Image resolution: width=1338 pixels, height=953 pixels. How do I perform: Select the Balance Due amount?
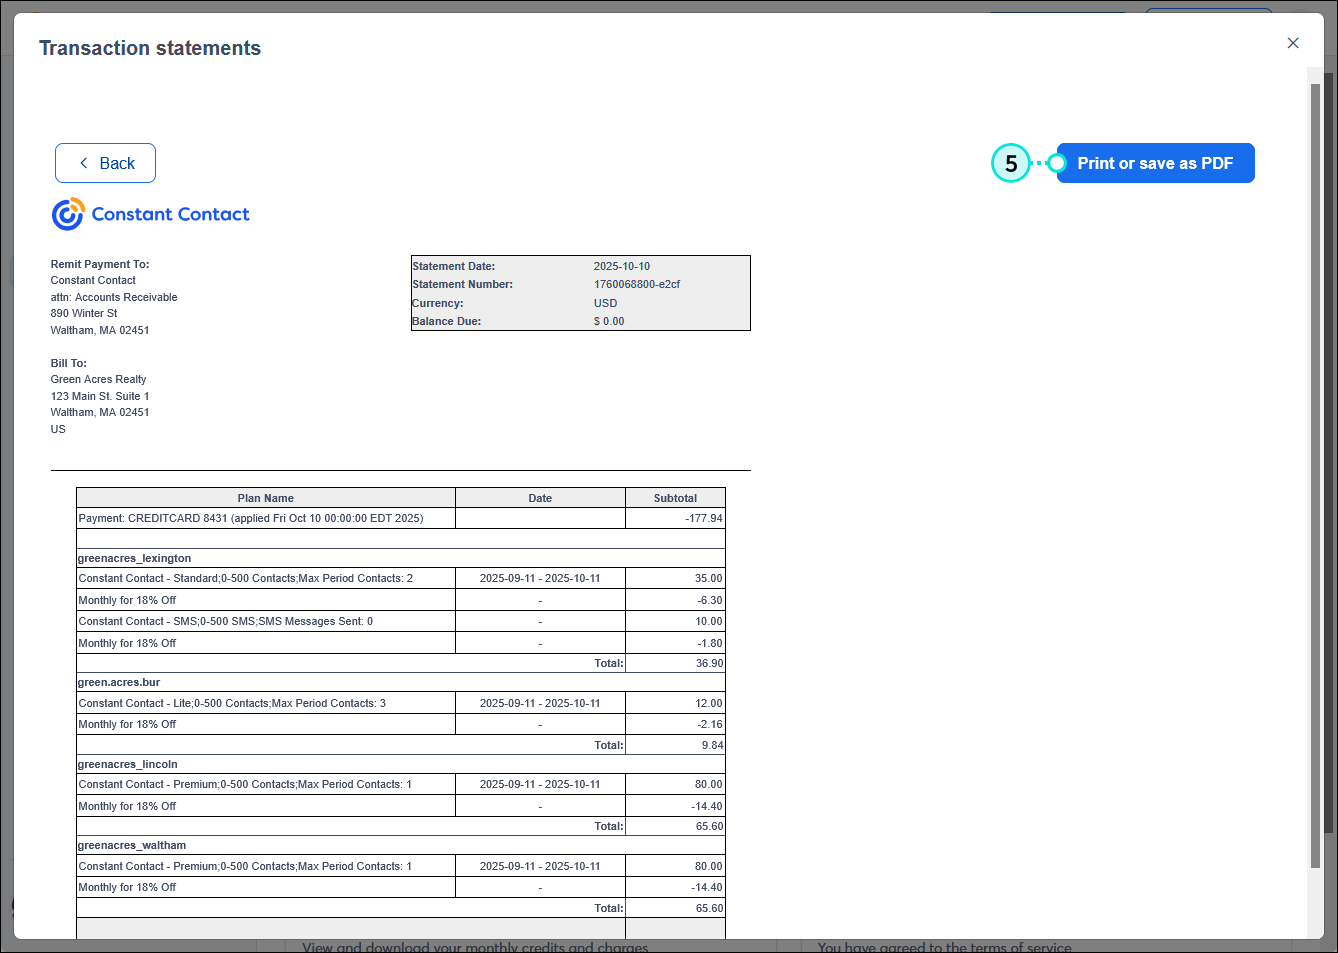click(610, 321)
